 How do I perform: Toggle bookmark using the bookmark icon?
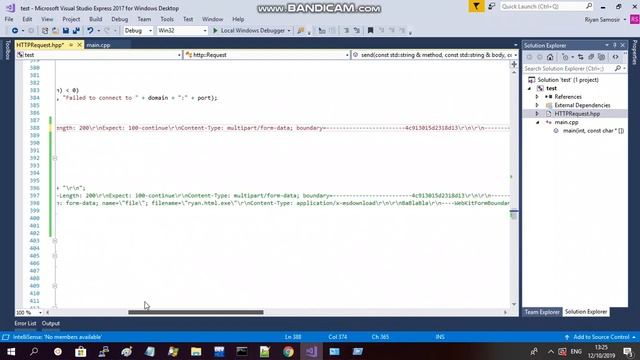point(371,31)
